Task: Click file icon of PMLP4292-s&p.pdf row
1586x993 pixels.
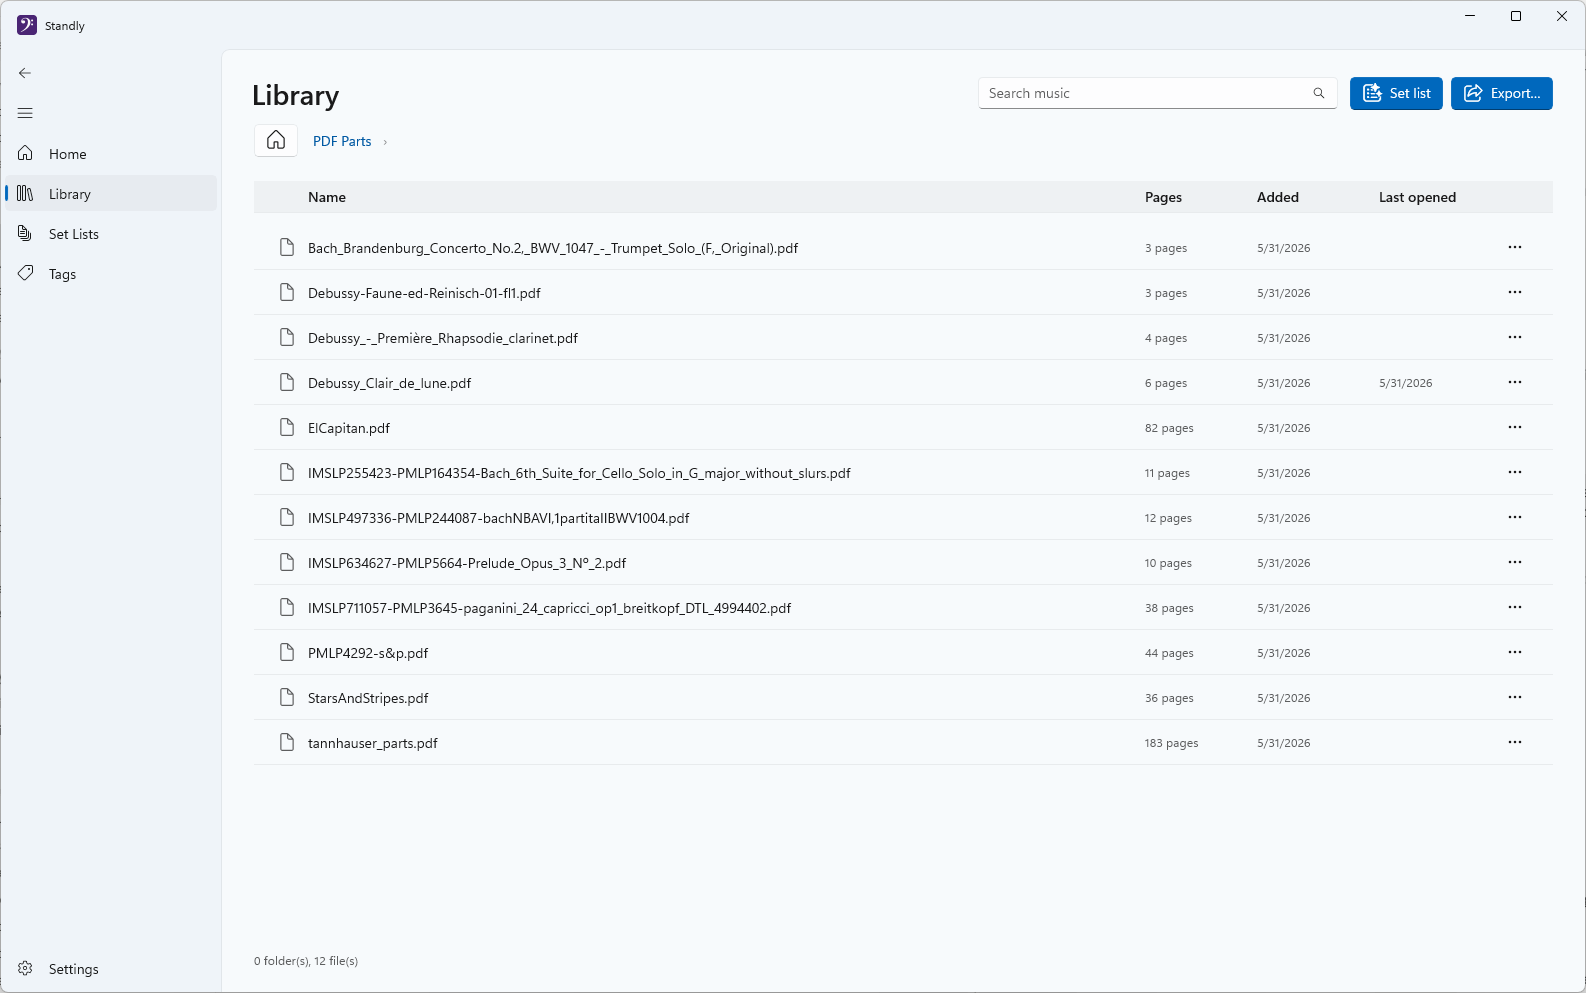Action: pos(287,652)
